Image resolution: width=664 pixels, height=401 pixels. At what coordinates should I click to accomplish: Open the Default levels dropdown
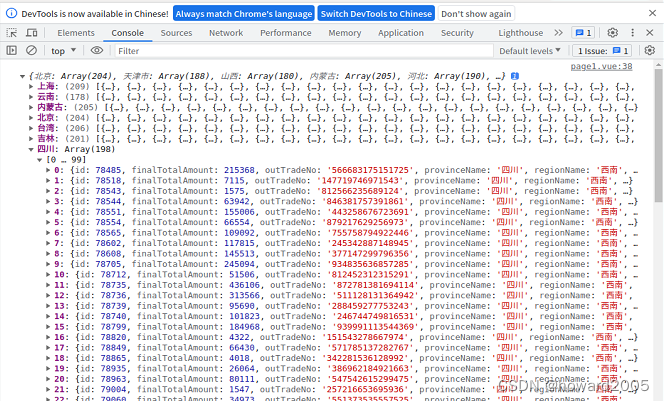530,50
